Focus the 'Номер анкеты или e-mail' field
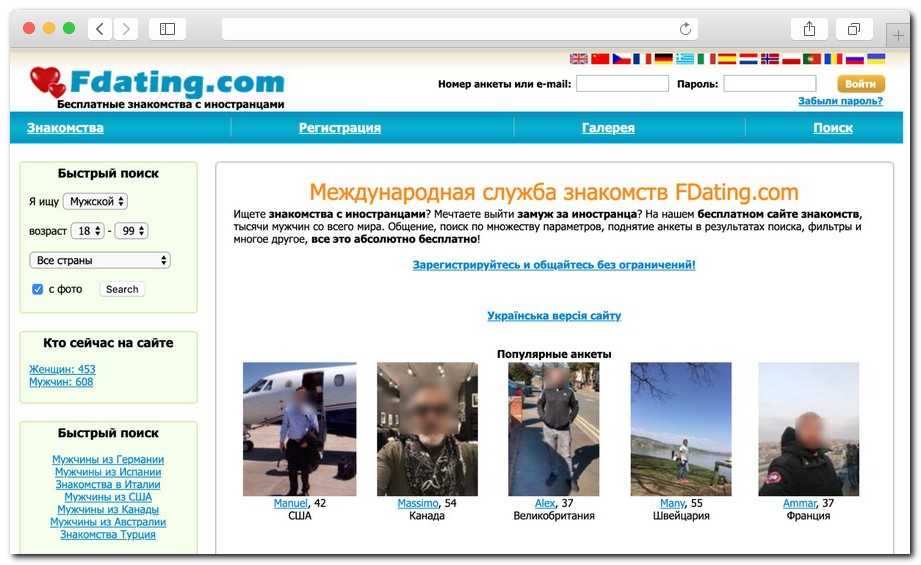The height and width of the screenshot is (565, 921). click(622, 84)
